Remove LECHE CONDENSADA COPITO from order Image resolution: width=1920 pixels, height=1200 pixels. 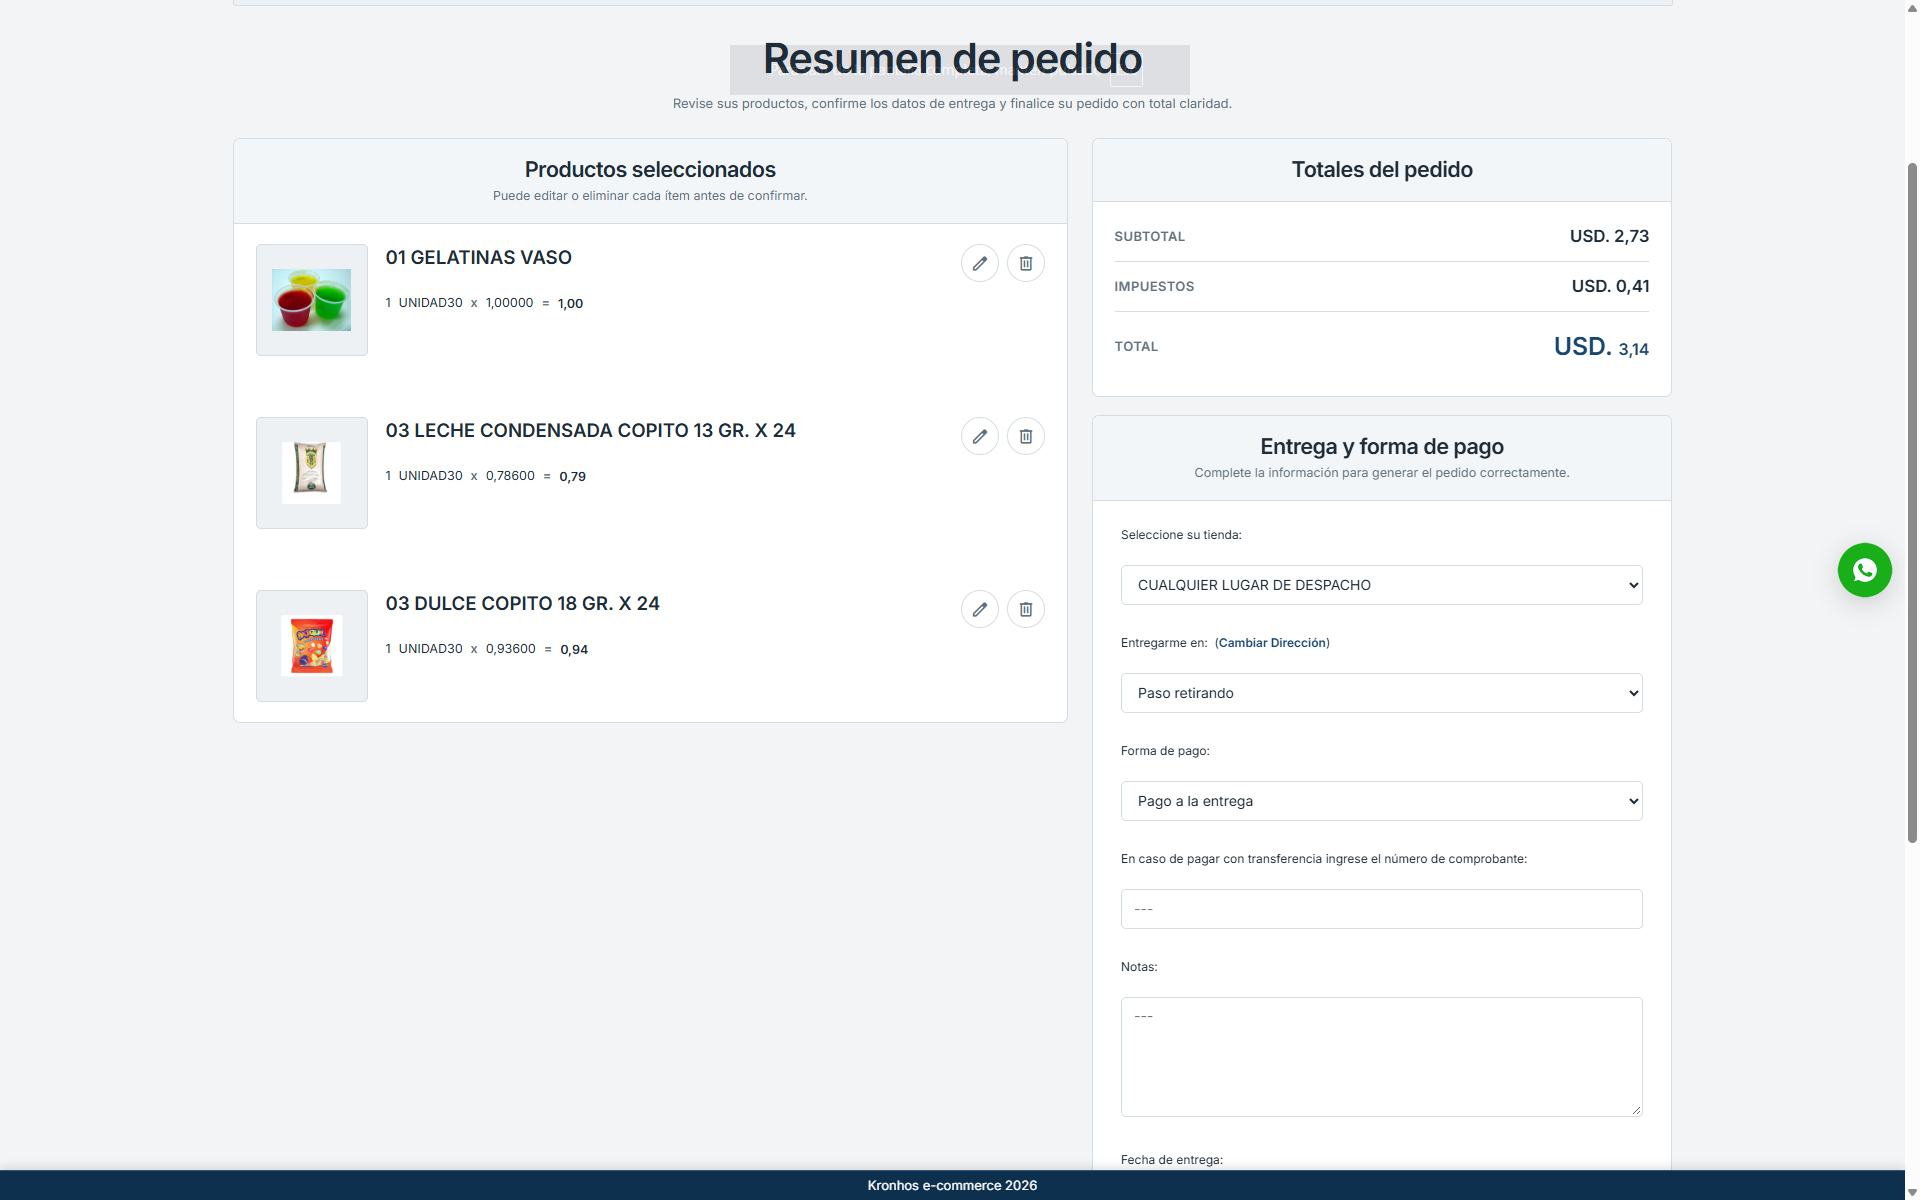[1025, 436]
